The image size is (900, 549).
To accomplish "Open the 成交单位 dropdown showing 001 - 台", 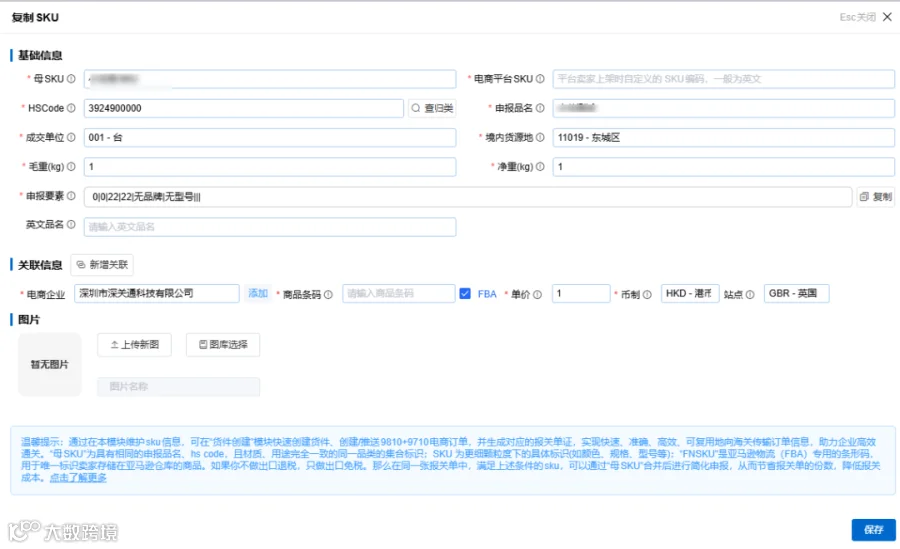I will click(270, 137).
